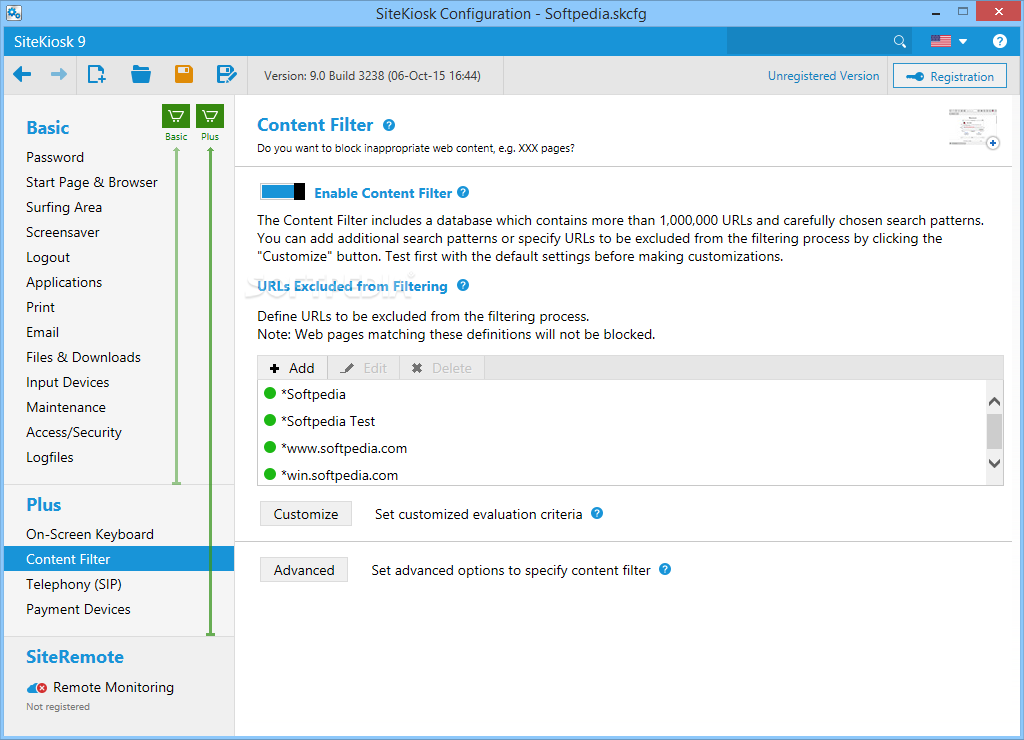Viewport: 1024px width, 740px height.
Task: Open the Applications section
Action: tap(64, 282)
